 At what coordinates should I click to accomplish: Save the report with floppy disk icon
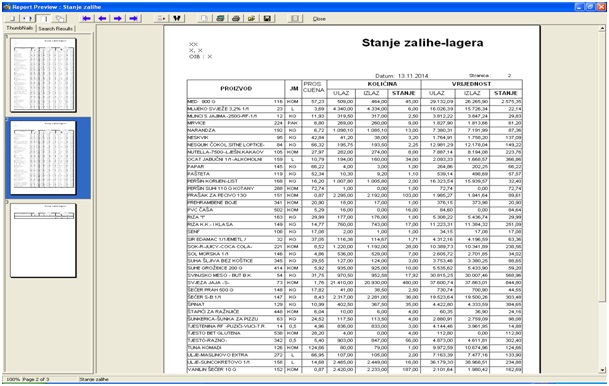pyautogui.click(x=267, y=18)
